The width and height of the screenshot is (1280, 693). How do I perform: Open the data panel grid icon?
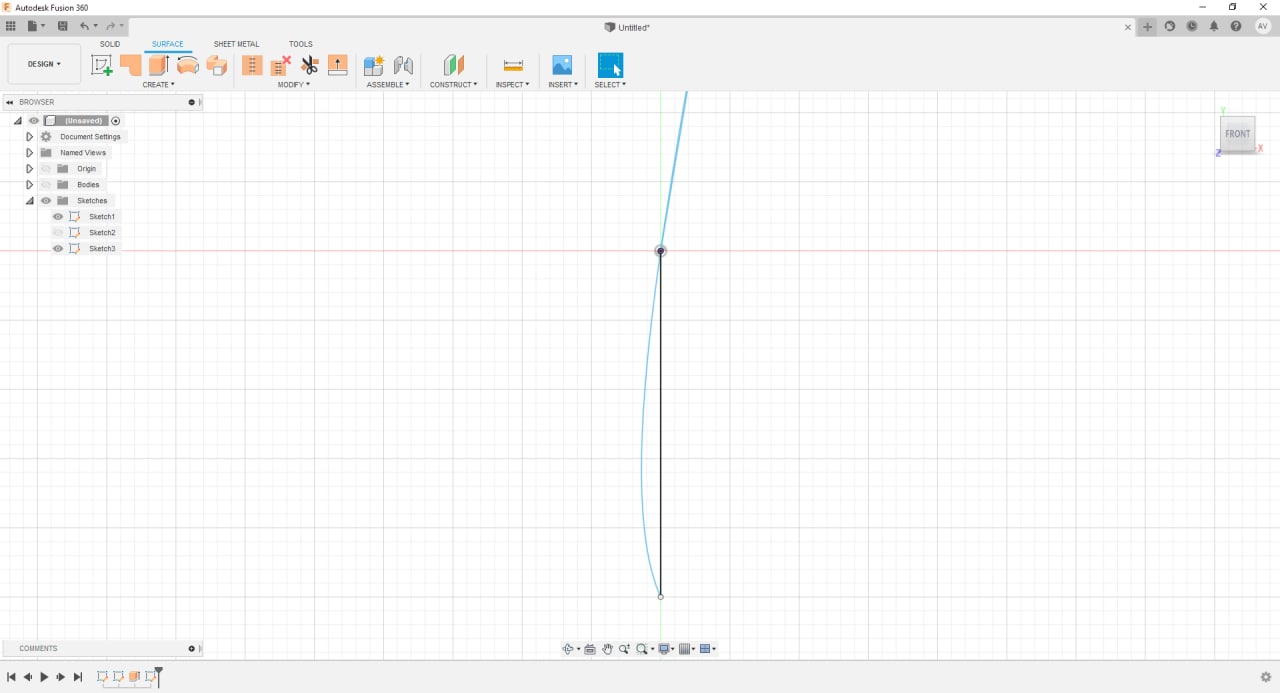(11, 26)
